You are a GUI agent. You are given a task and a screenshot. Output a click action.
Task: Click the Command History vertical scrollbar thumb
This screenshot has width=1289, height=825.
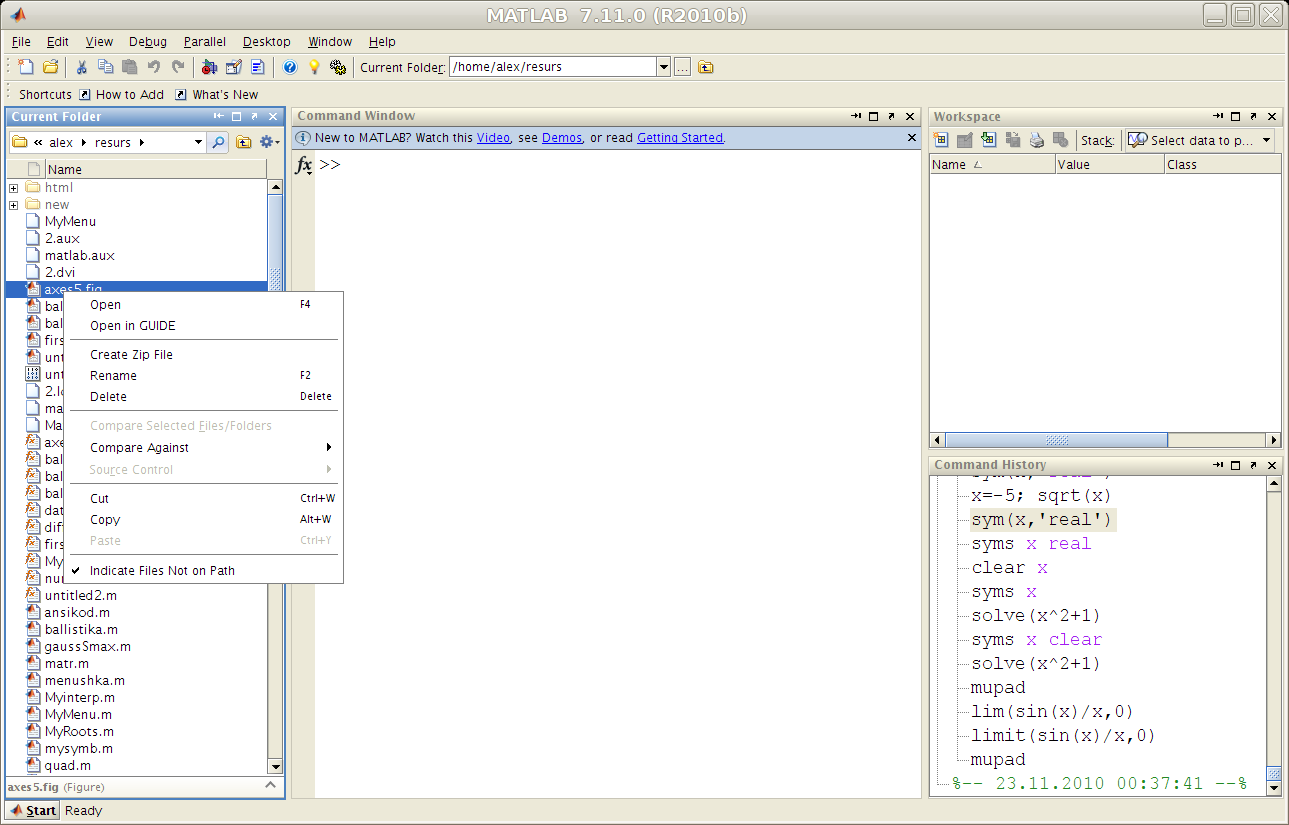pos(1273,774)
